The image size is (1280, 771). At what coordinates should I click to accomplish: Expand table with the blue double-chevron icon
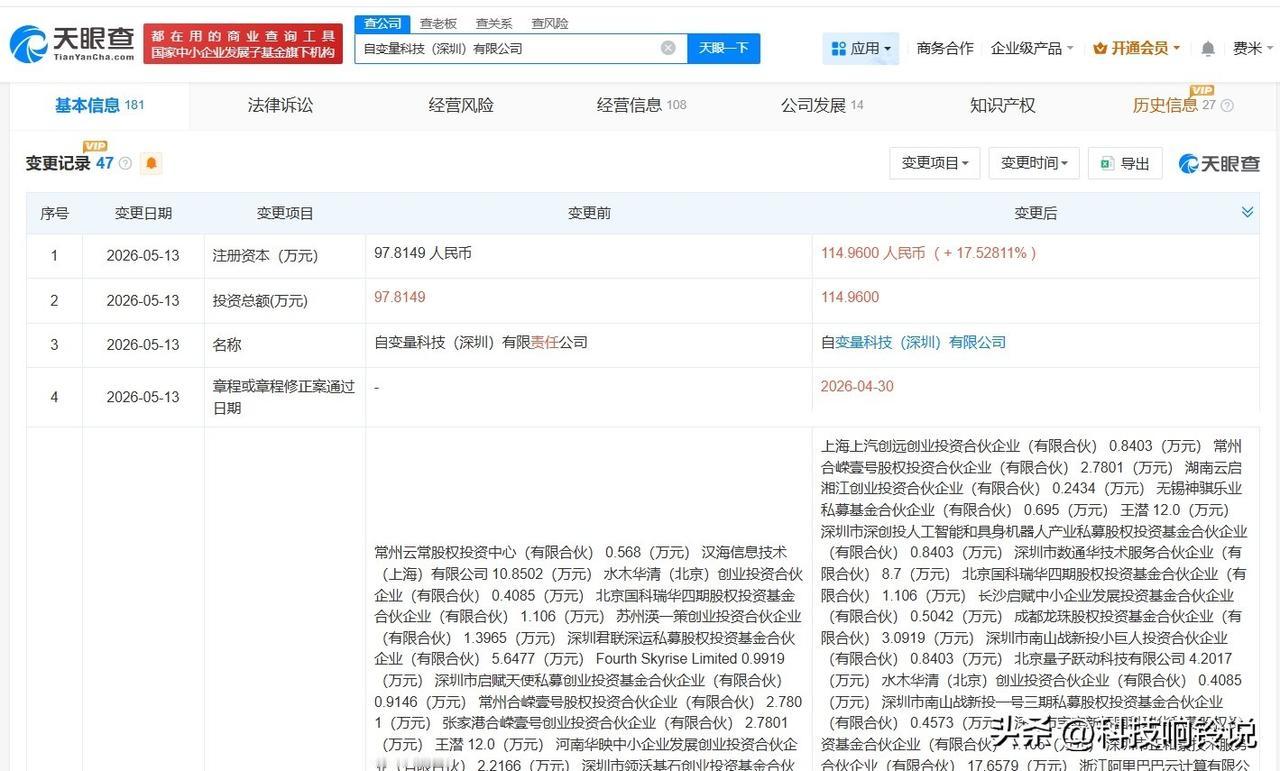pyautogui.click(x=1247, y=212)
